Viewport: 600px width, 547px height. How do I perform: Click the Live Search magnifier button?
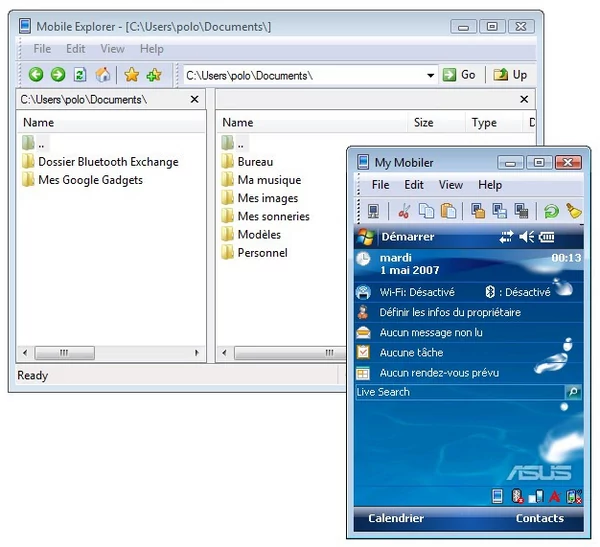573,392
